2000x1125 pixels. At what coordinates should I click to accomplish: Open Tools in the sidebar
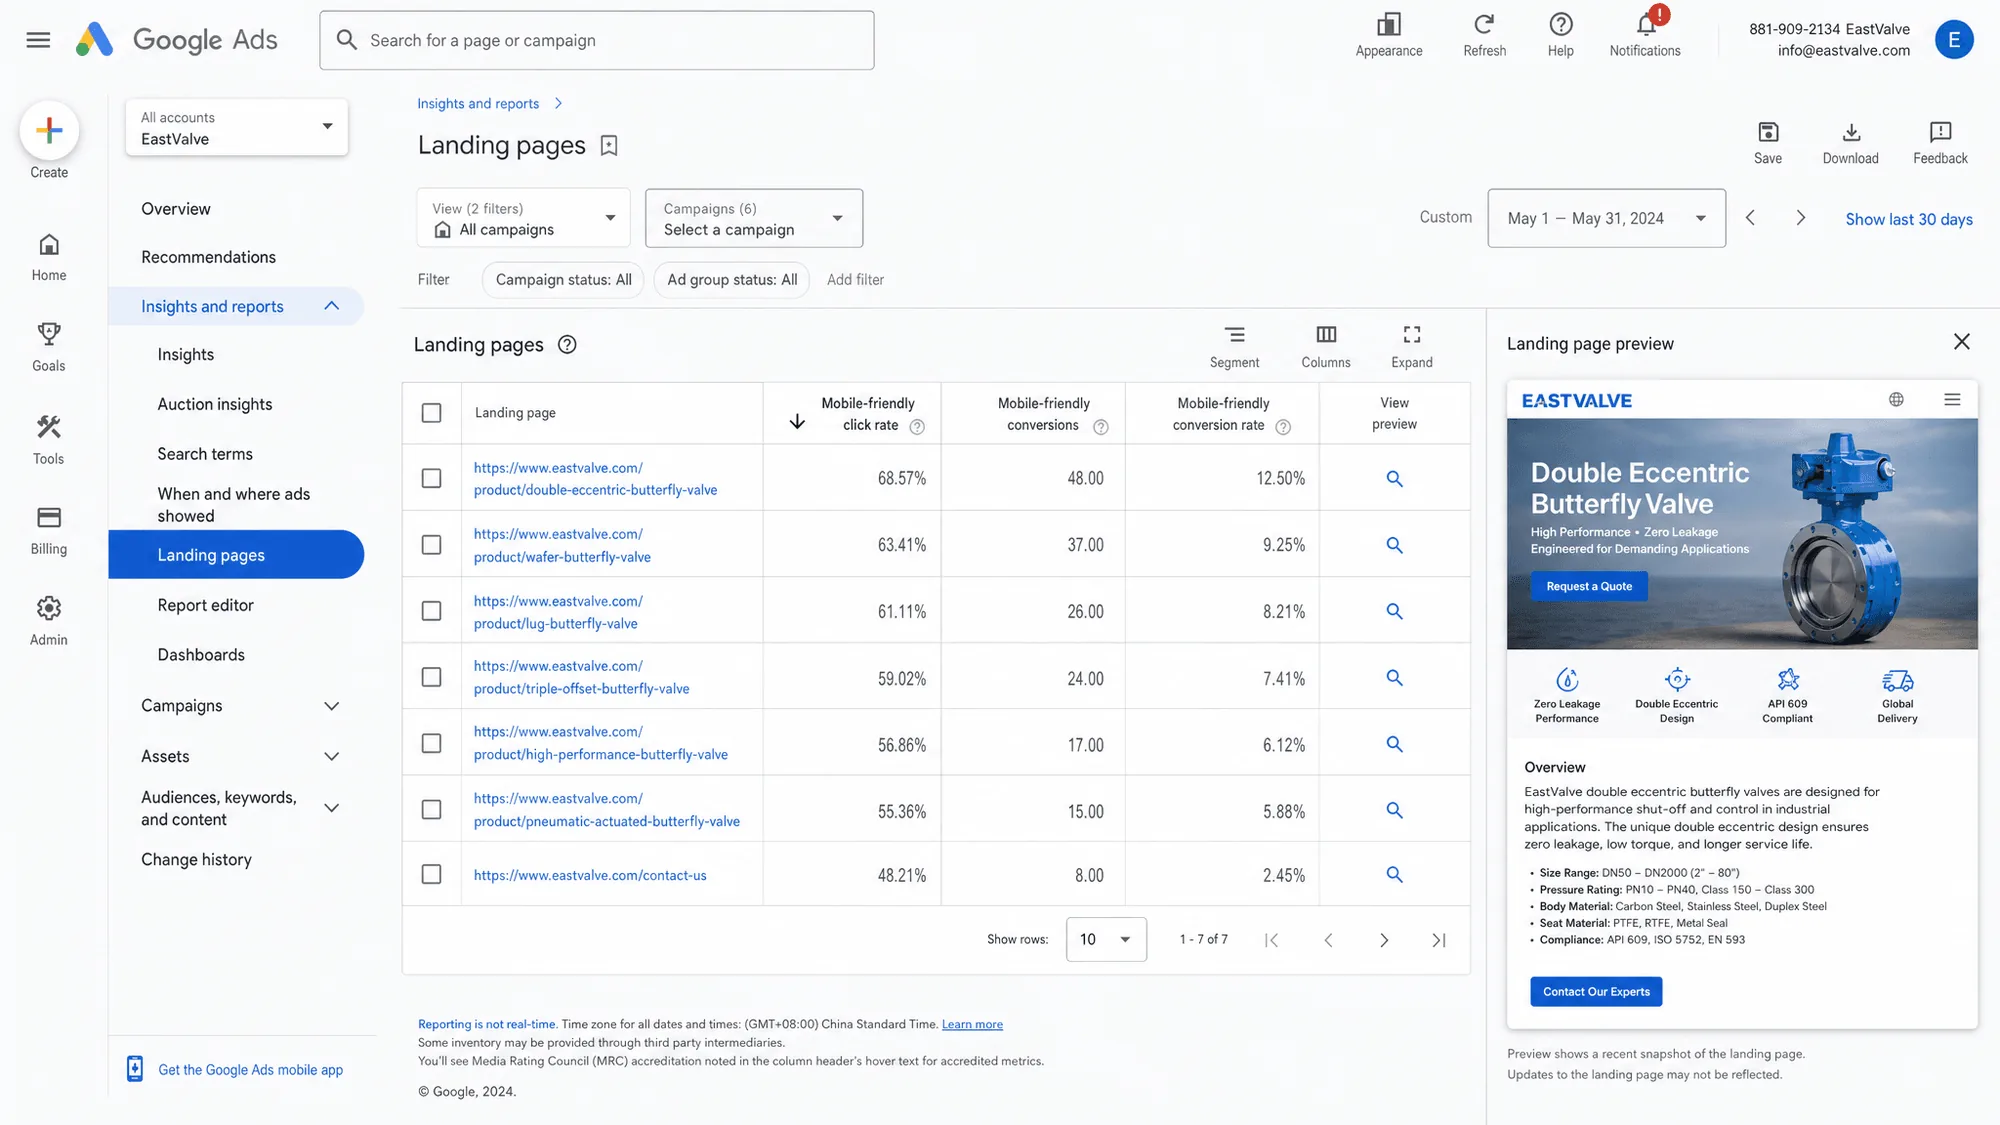click(48, 440)
